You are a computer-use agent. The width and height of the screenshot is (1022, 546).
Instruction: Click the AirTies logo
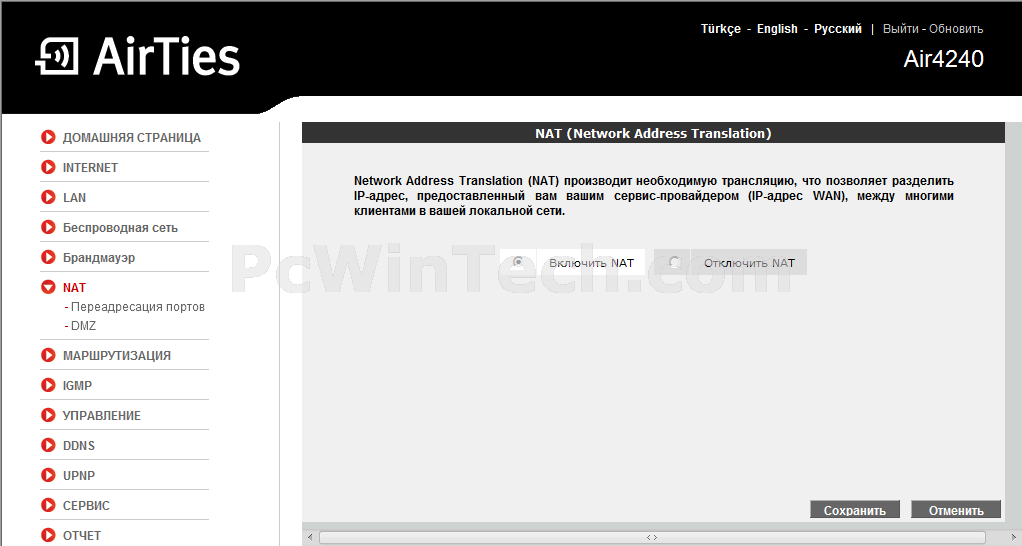click(138, 57)
